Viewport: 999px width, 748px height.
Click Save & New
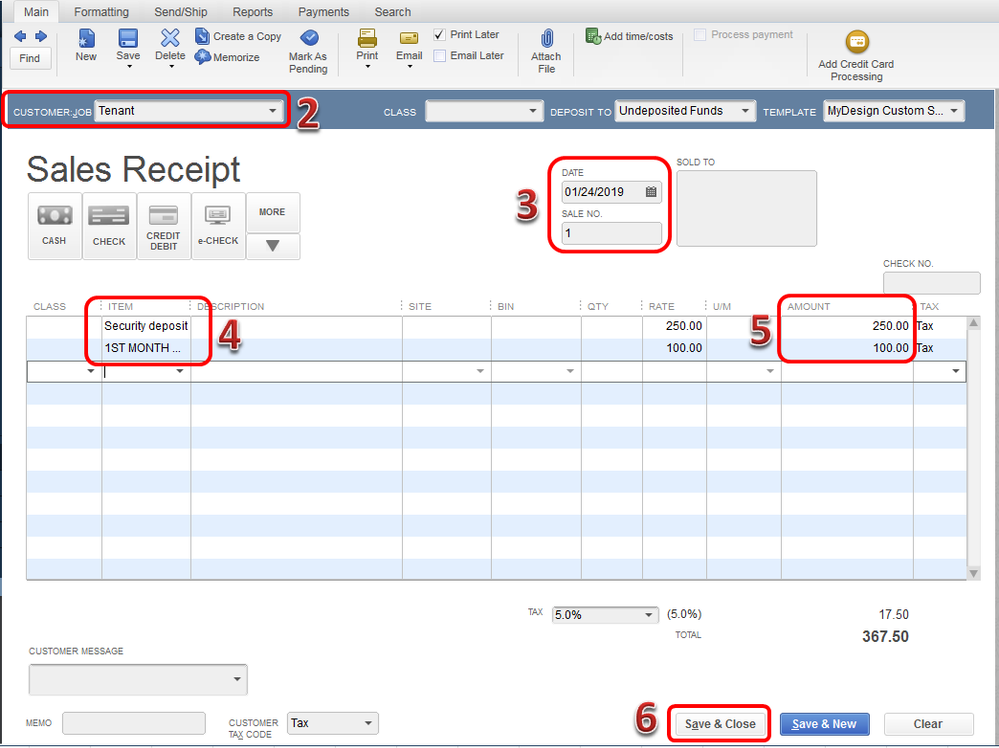pyautogui.click(x=824, y=724)
